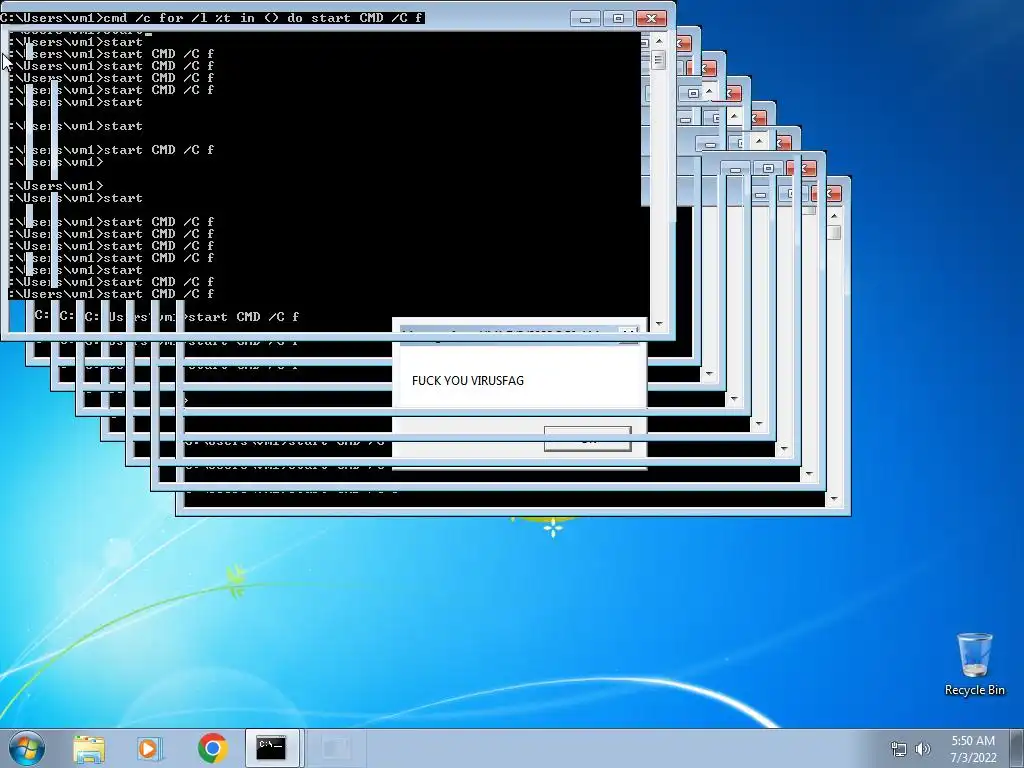Click the network status tray icon

pyautogui.click(x=899, y=749)
